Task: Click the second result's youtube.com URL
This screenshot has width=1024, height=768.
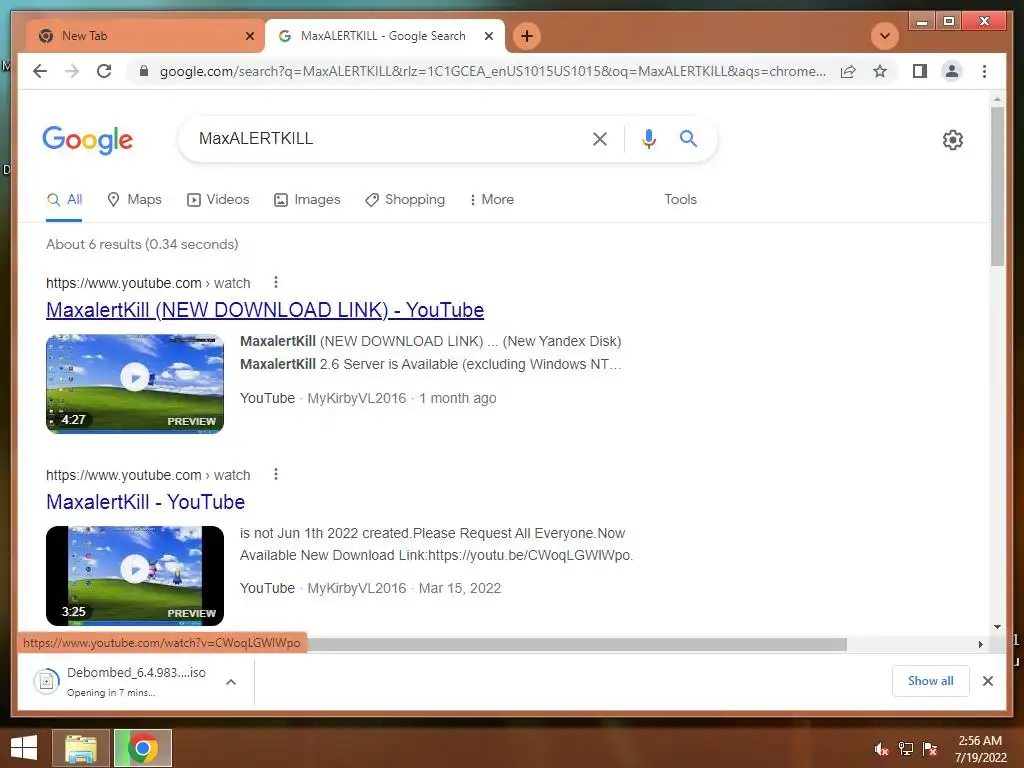Action: click(x=148, y=475)
